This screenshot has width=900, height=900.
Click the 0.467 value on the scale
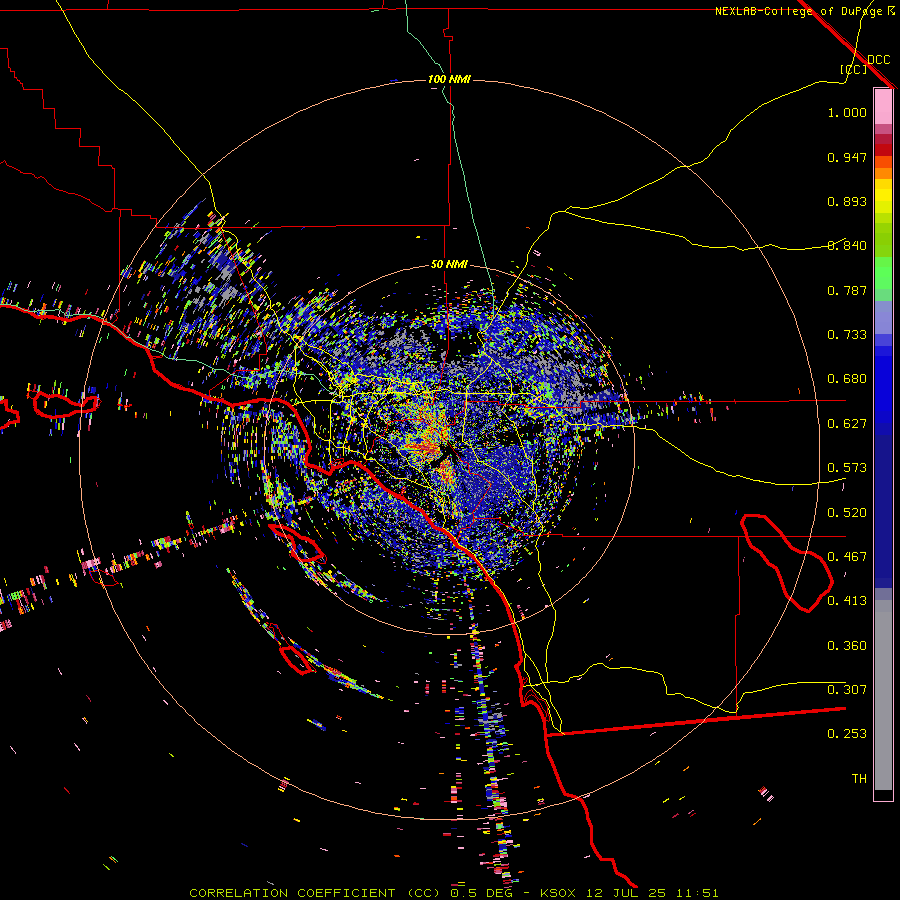pyautogui.click(x=847, y=557)
